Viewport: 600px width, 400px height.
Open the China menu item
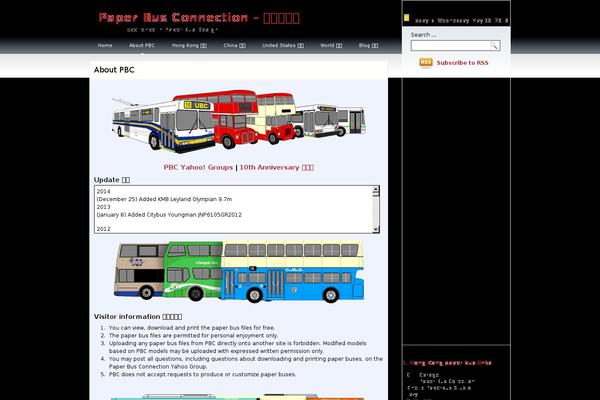[235, 45]
